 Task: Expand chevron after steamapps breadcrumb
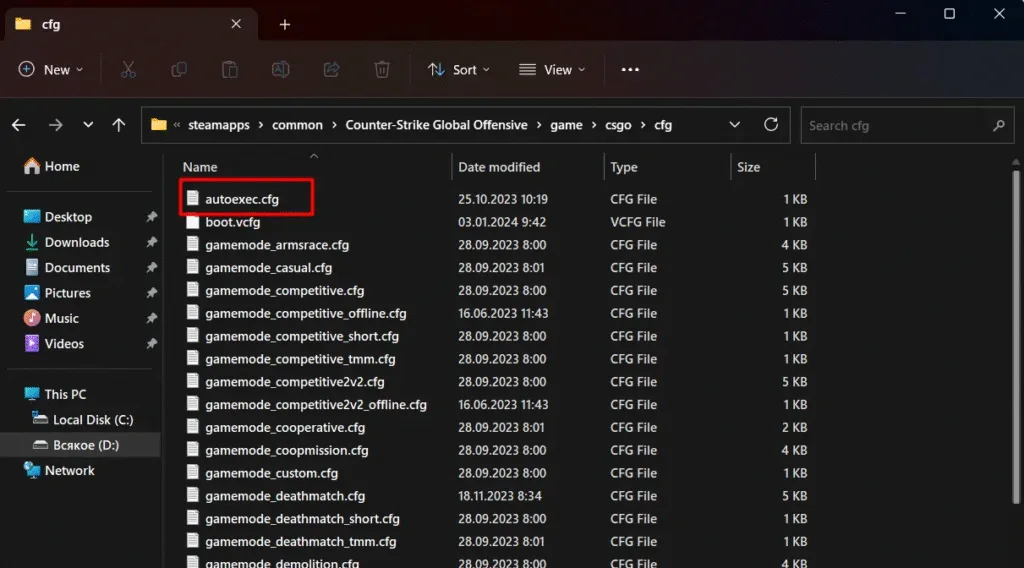(x=261, y=125)
